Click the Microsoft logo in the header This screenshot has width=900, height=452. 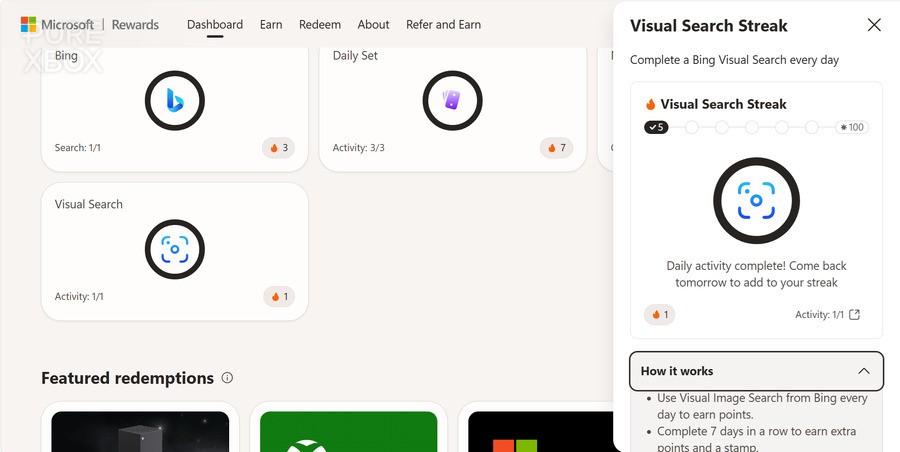[x=29, y=25]
